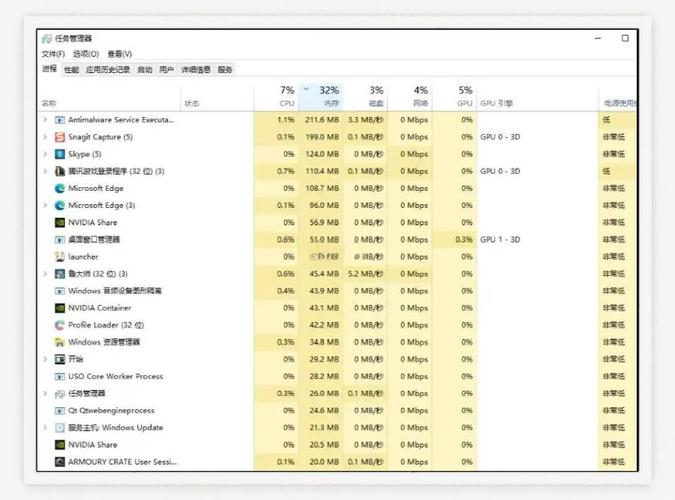The width and height of the screenshot is (675, 500).
Task: Click the 5.2 MB/秒 disk value
Action: (x=365, y=274)
